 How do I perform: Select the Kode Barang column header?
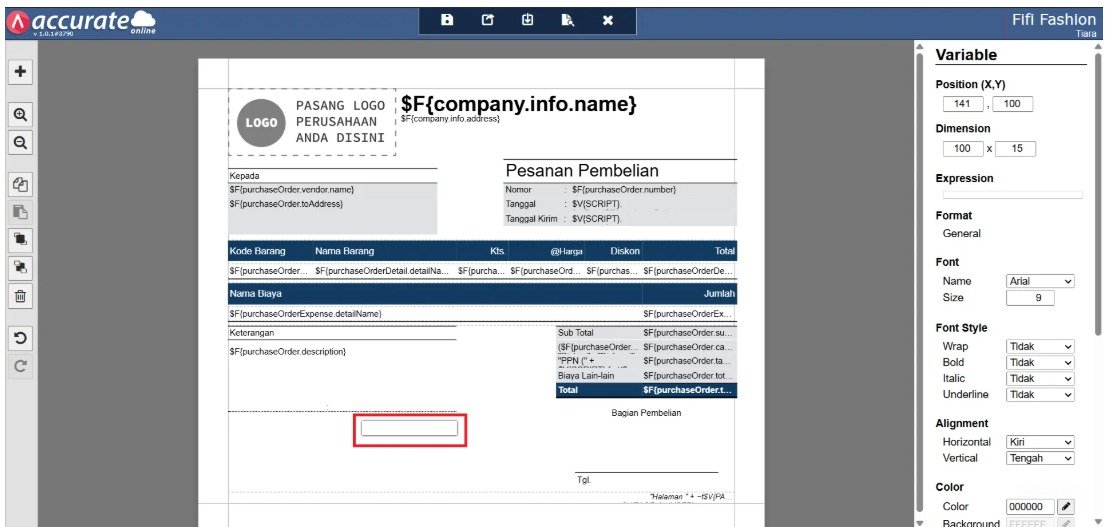click(x=258, y=251)
